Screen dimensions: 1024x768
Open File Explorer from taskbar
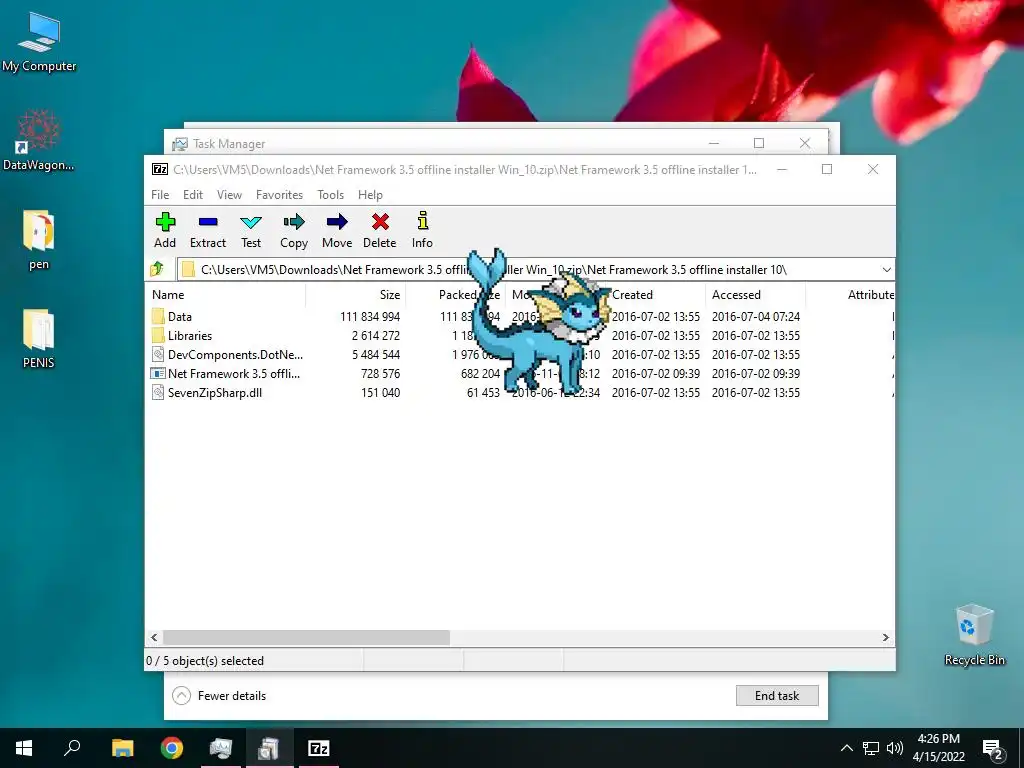[122, 748]
